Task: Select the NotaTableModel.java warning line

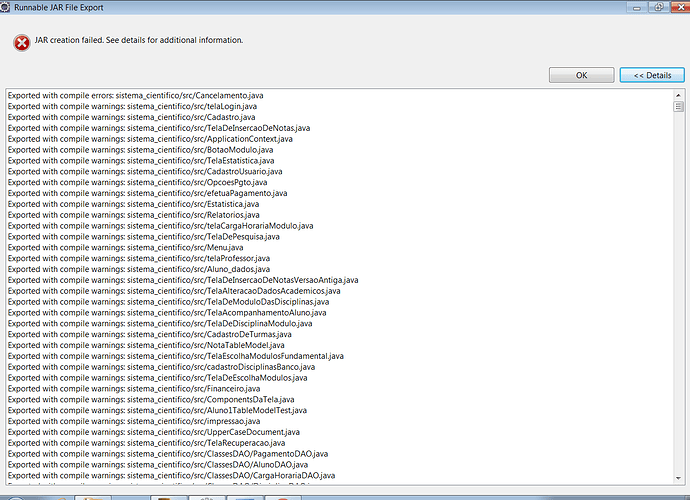Action: click(146, 345)
